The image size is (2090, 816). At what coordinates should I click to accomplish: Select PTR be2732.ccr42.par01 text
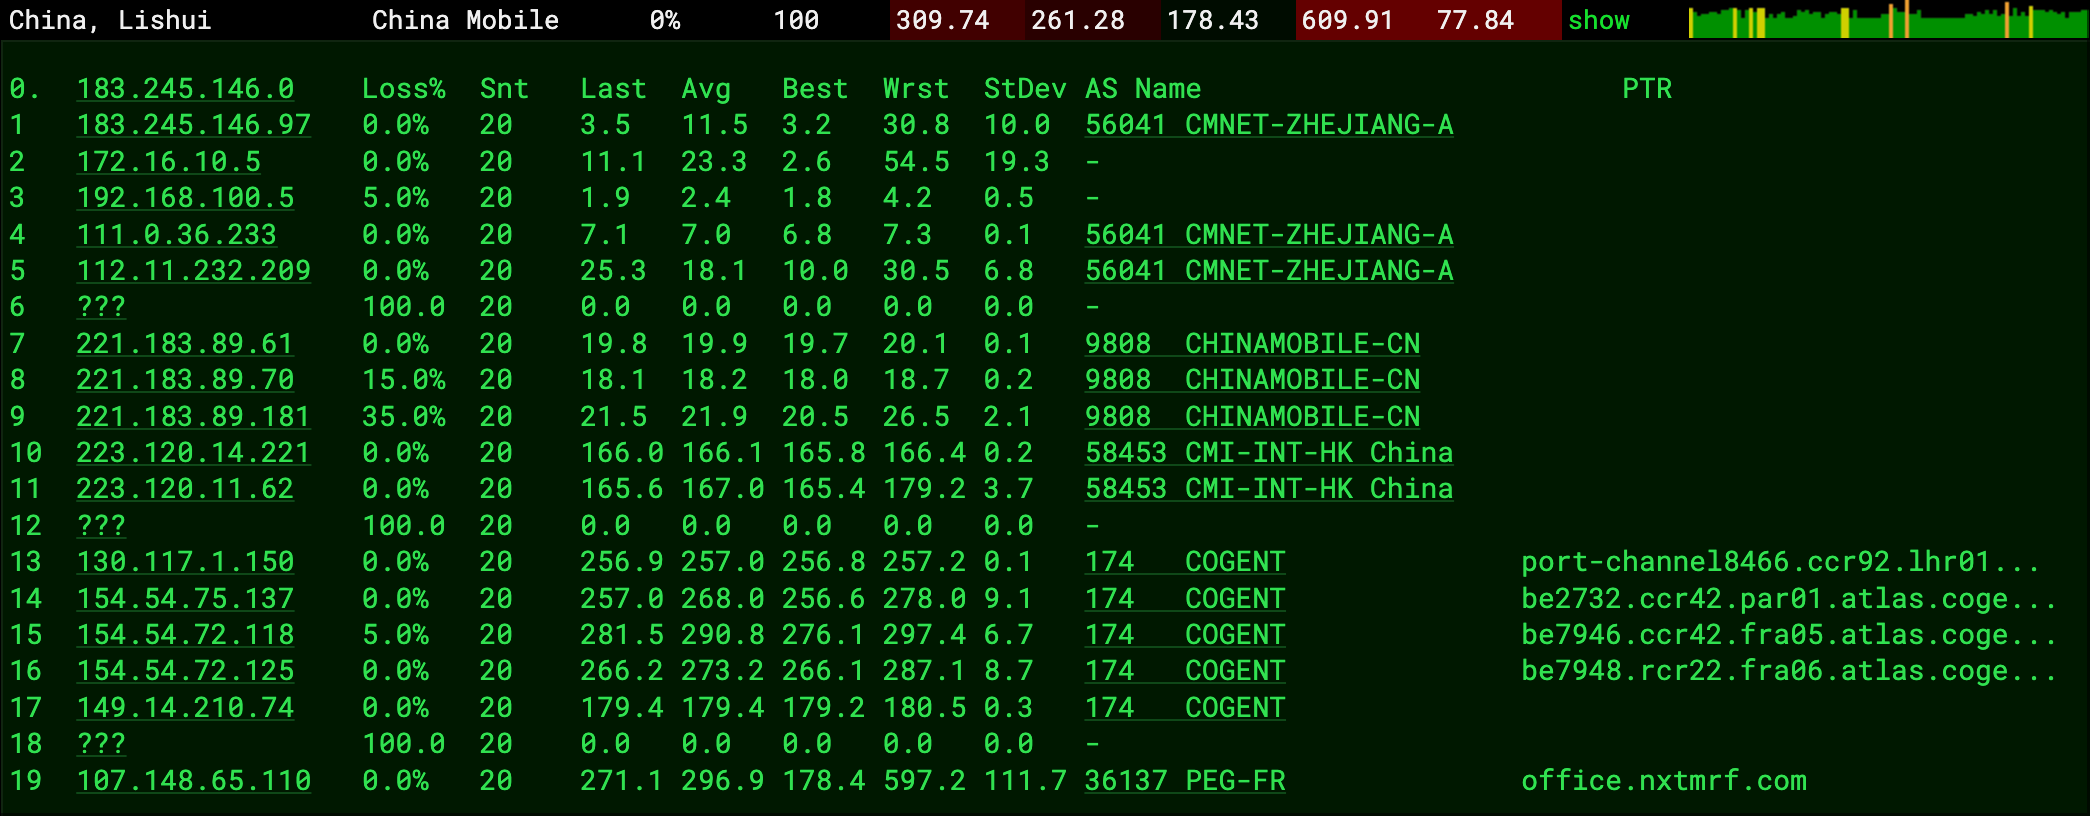1788,599
